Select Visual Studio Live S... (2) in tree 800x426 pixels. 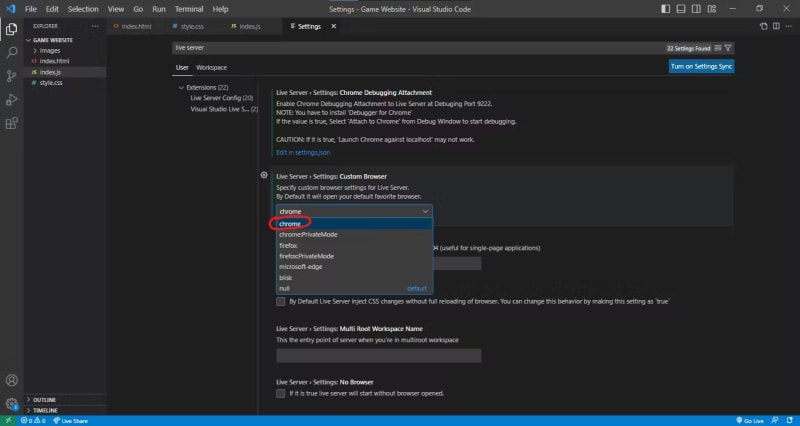point(224,109)
